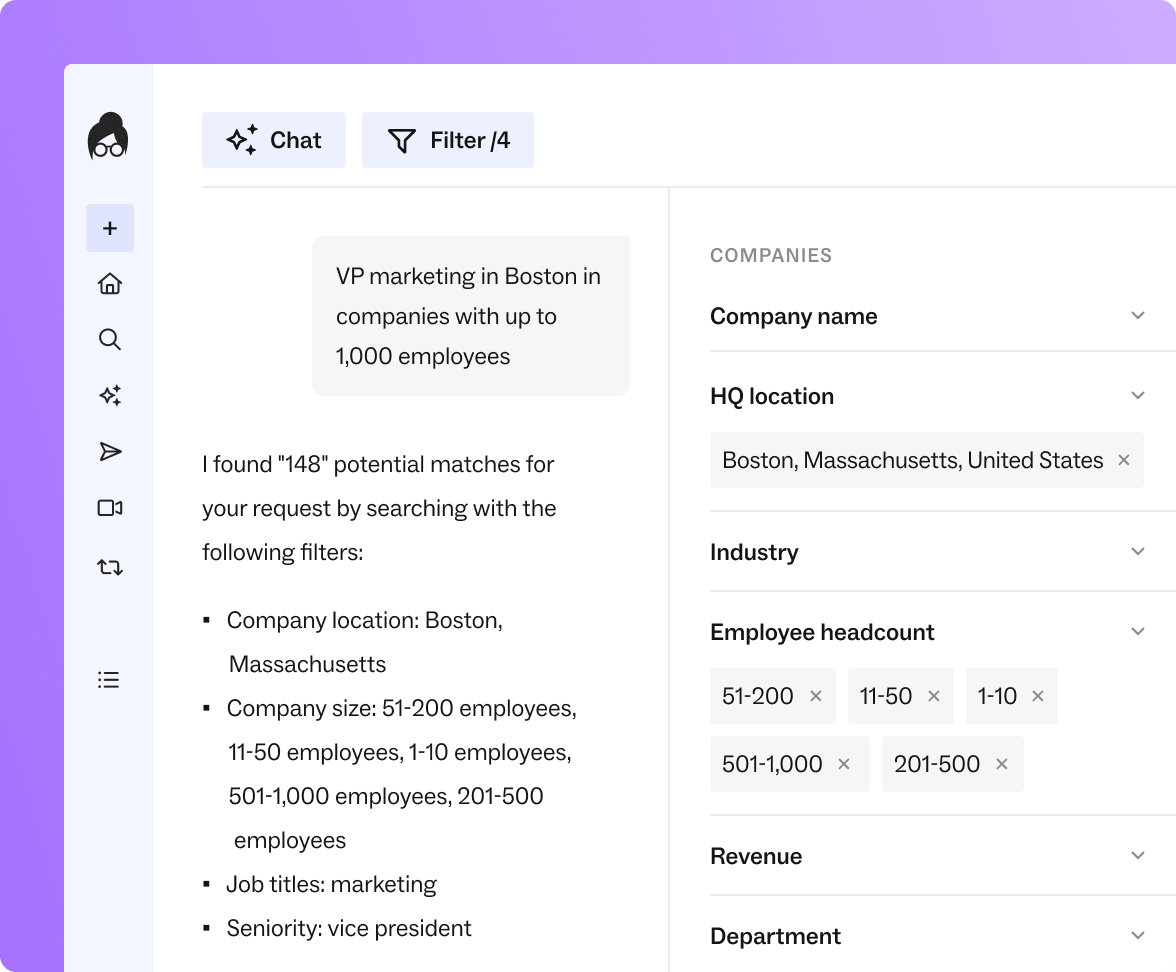The width and height of the screenshot is (1176, 972).
Task: Switch to the Chat tab
Action: click(274, 140)
